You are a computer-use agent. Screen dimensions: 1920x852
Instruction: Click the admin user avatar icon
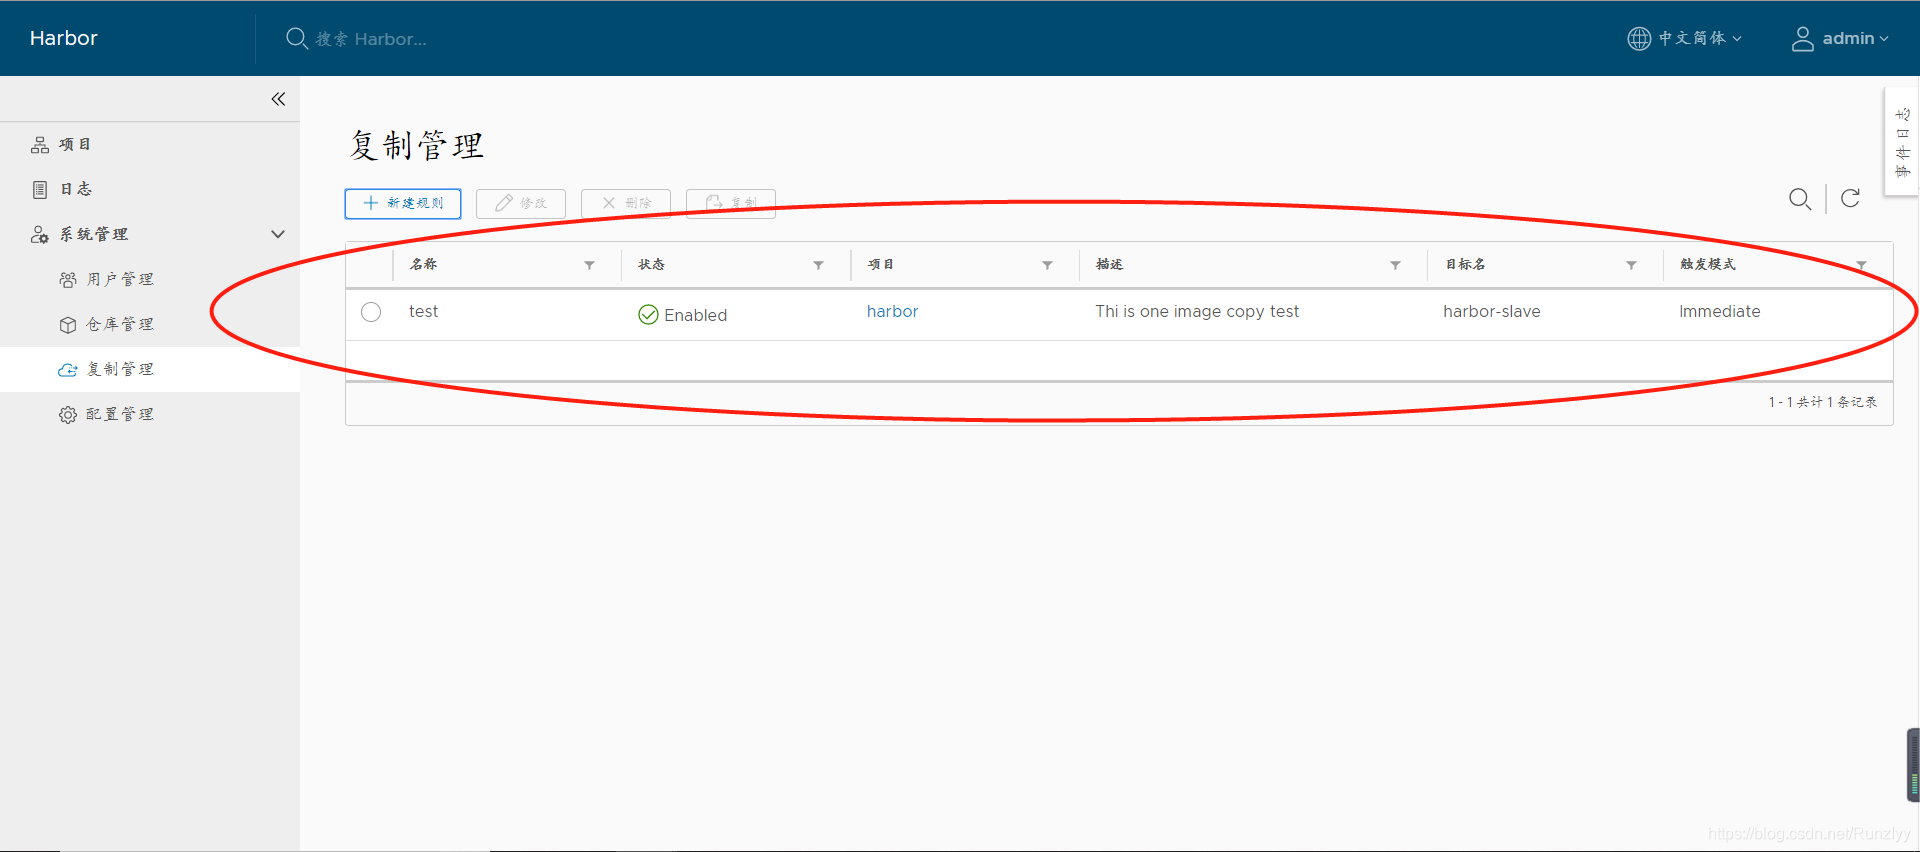point(1802,38)
